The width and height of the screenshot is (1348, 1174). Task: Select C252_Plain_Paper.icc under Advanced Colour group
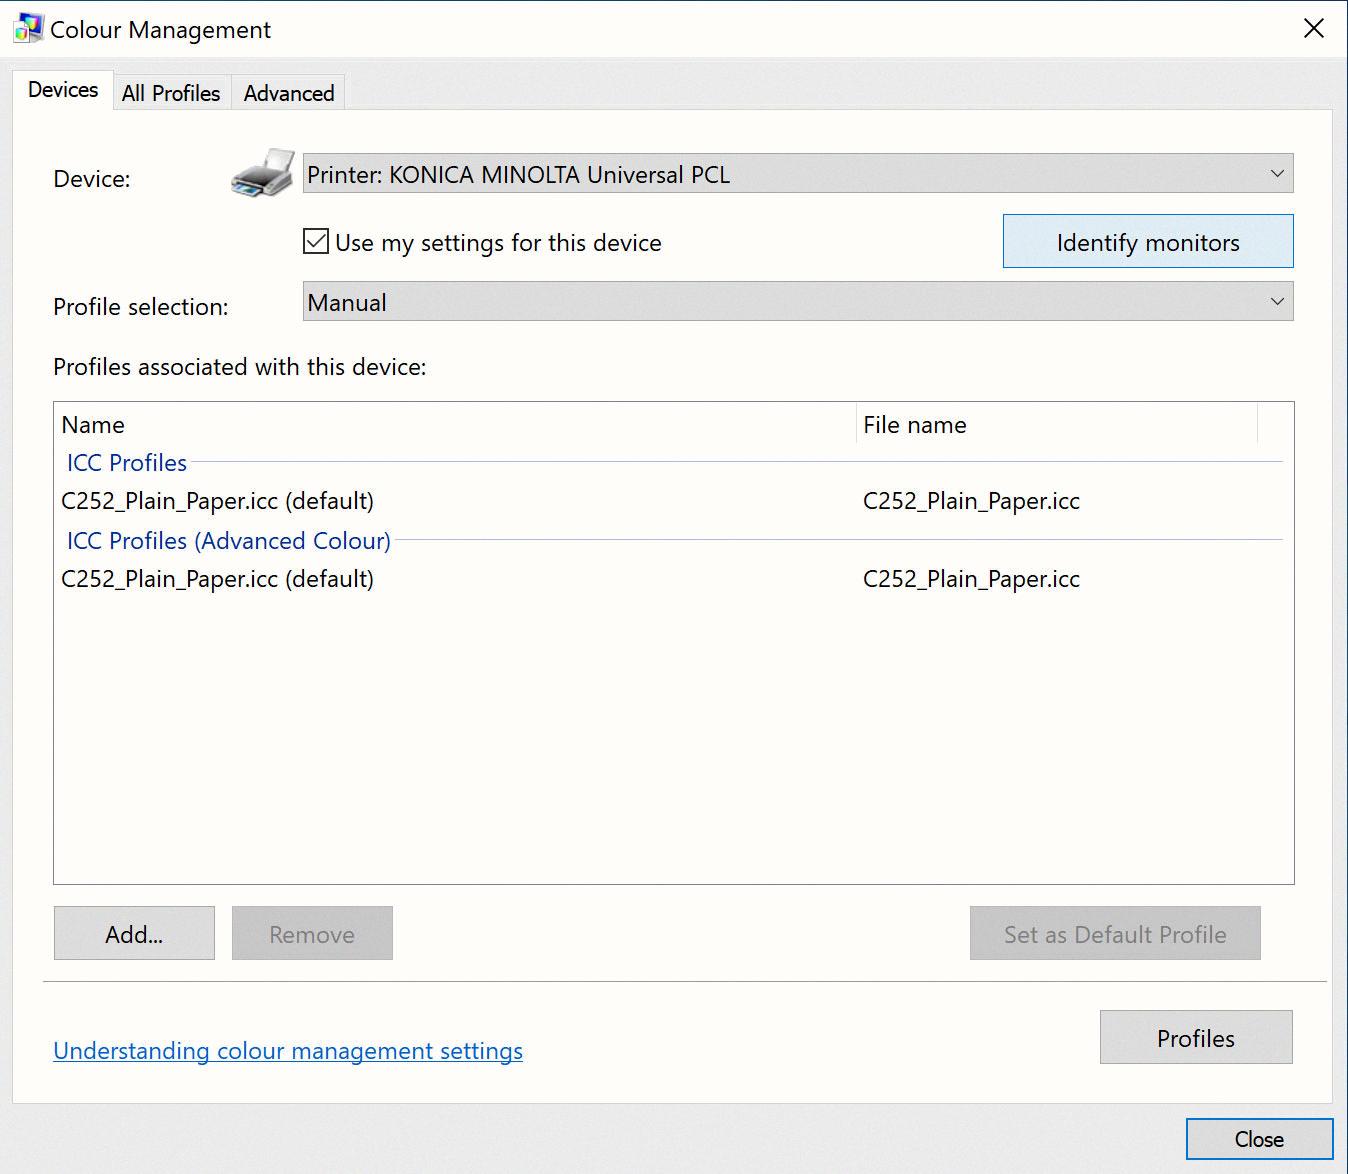217,579
